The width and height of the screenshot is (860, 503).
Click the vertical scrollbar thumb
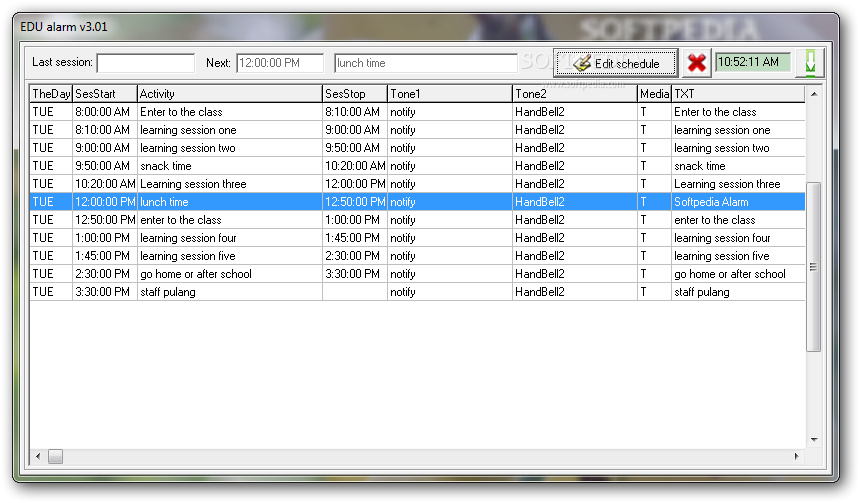pyautogui.click(x=814, y=267)
